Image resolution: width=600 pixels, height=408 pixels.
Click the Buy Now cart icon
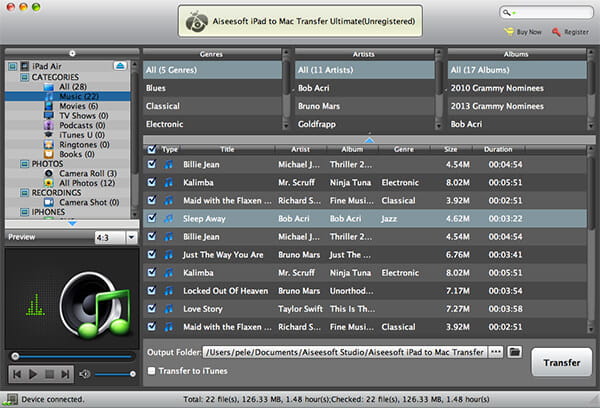(509, 32)
